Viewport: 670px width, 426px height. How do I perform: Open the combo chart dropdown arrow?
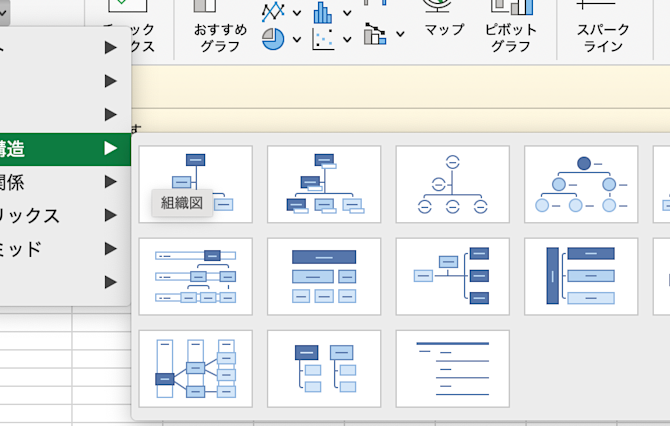pos(400,33)
